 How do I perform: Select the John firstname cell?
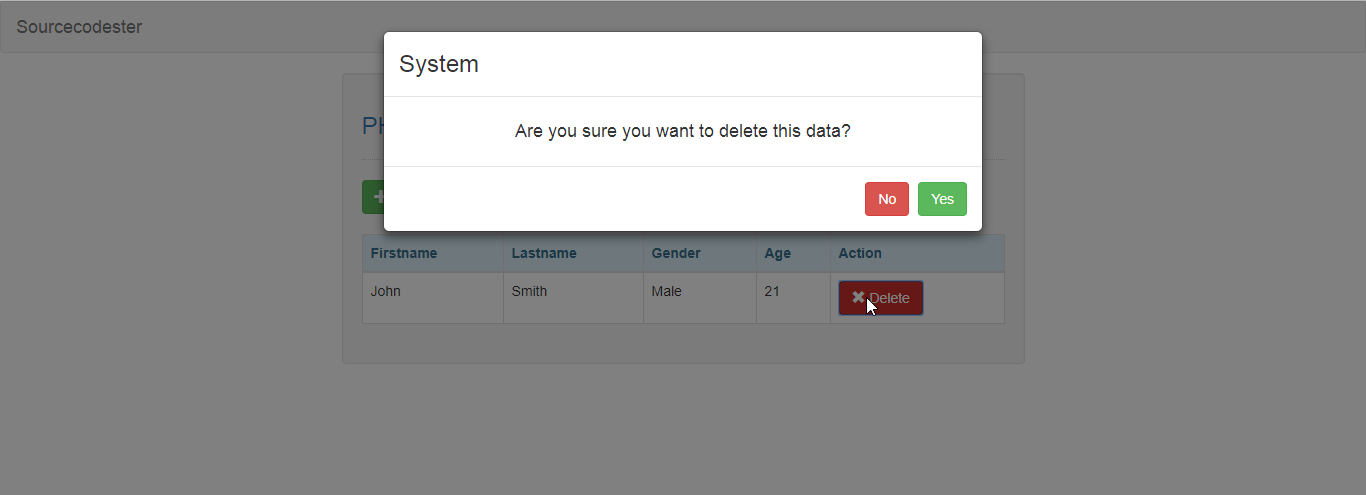tap(386, 292)
